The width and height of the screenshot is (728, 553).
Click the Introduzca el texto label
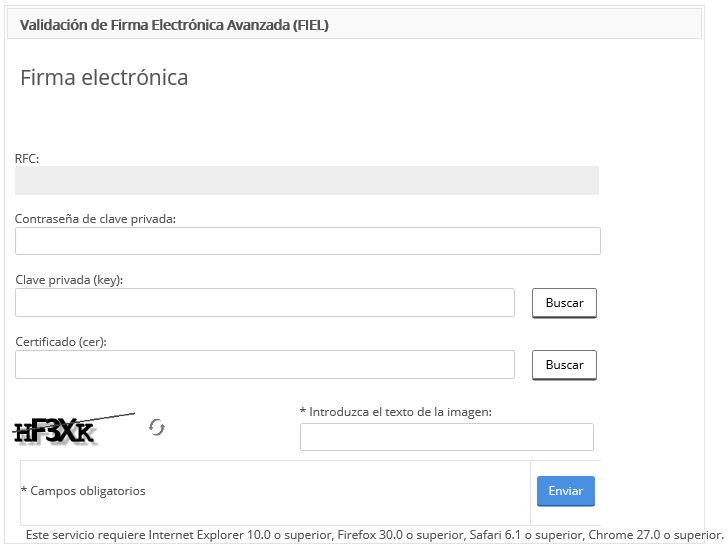(x=396, y=412)
